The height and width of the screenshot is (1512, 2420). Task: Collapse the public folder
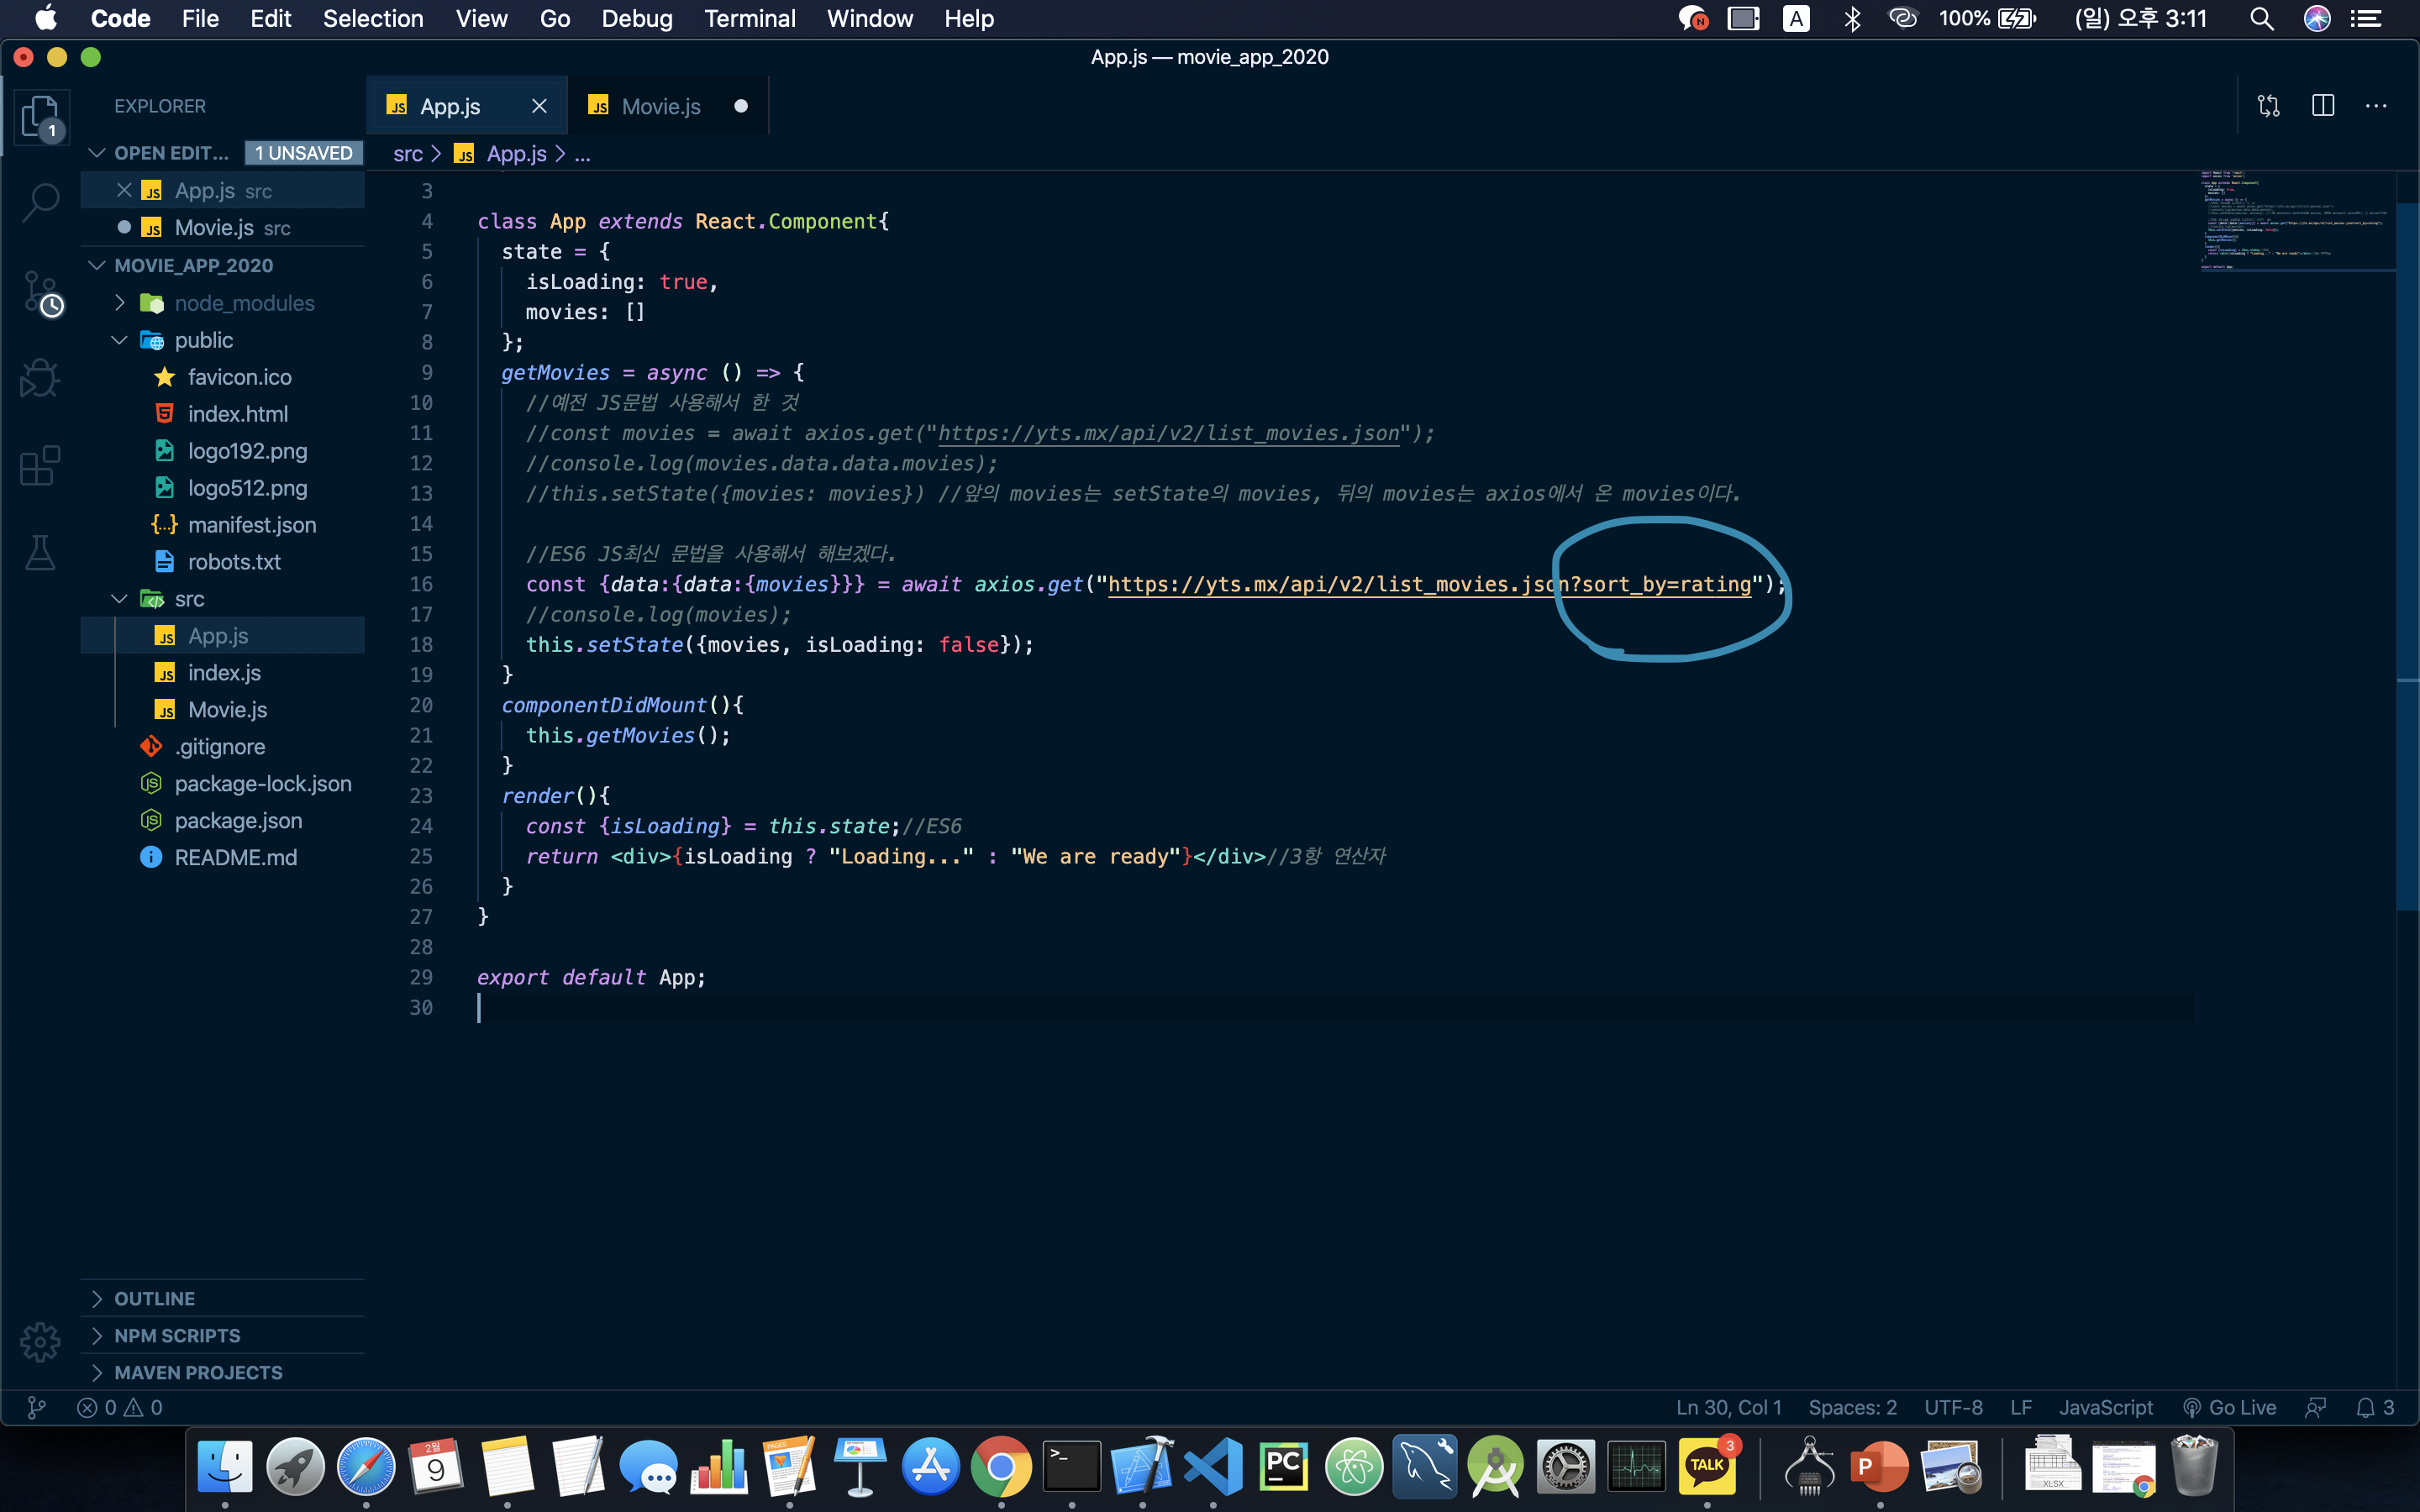pyautogui.click(x=203, y=340)
